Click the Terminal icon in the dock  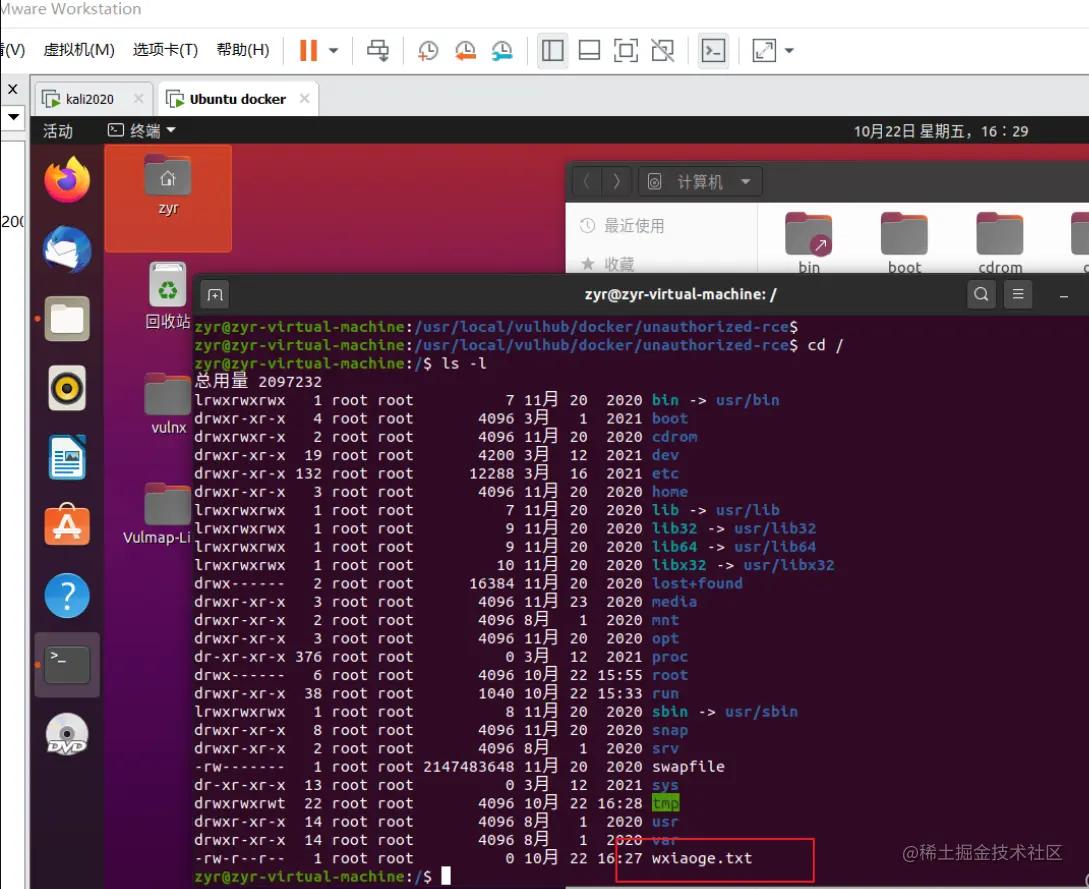coord(67,665)
